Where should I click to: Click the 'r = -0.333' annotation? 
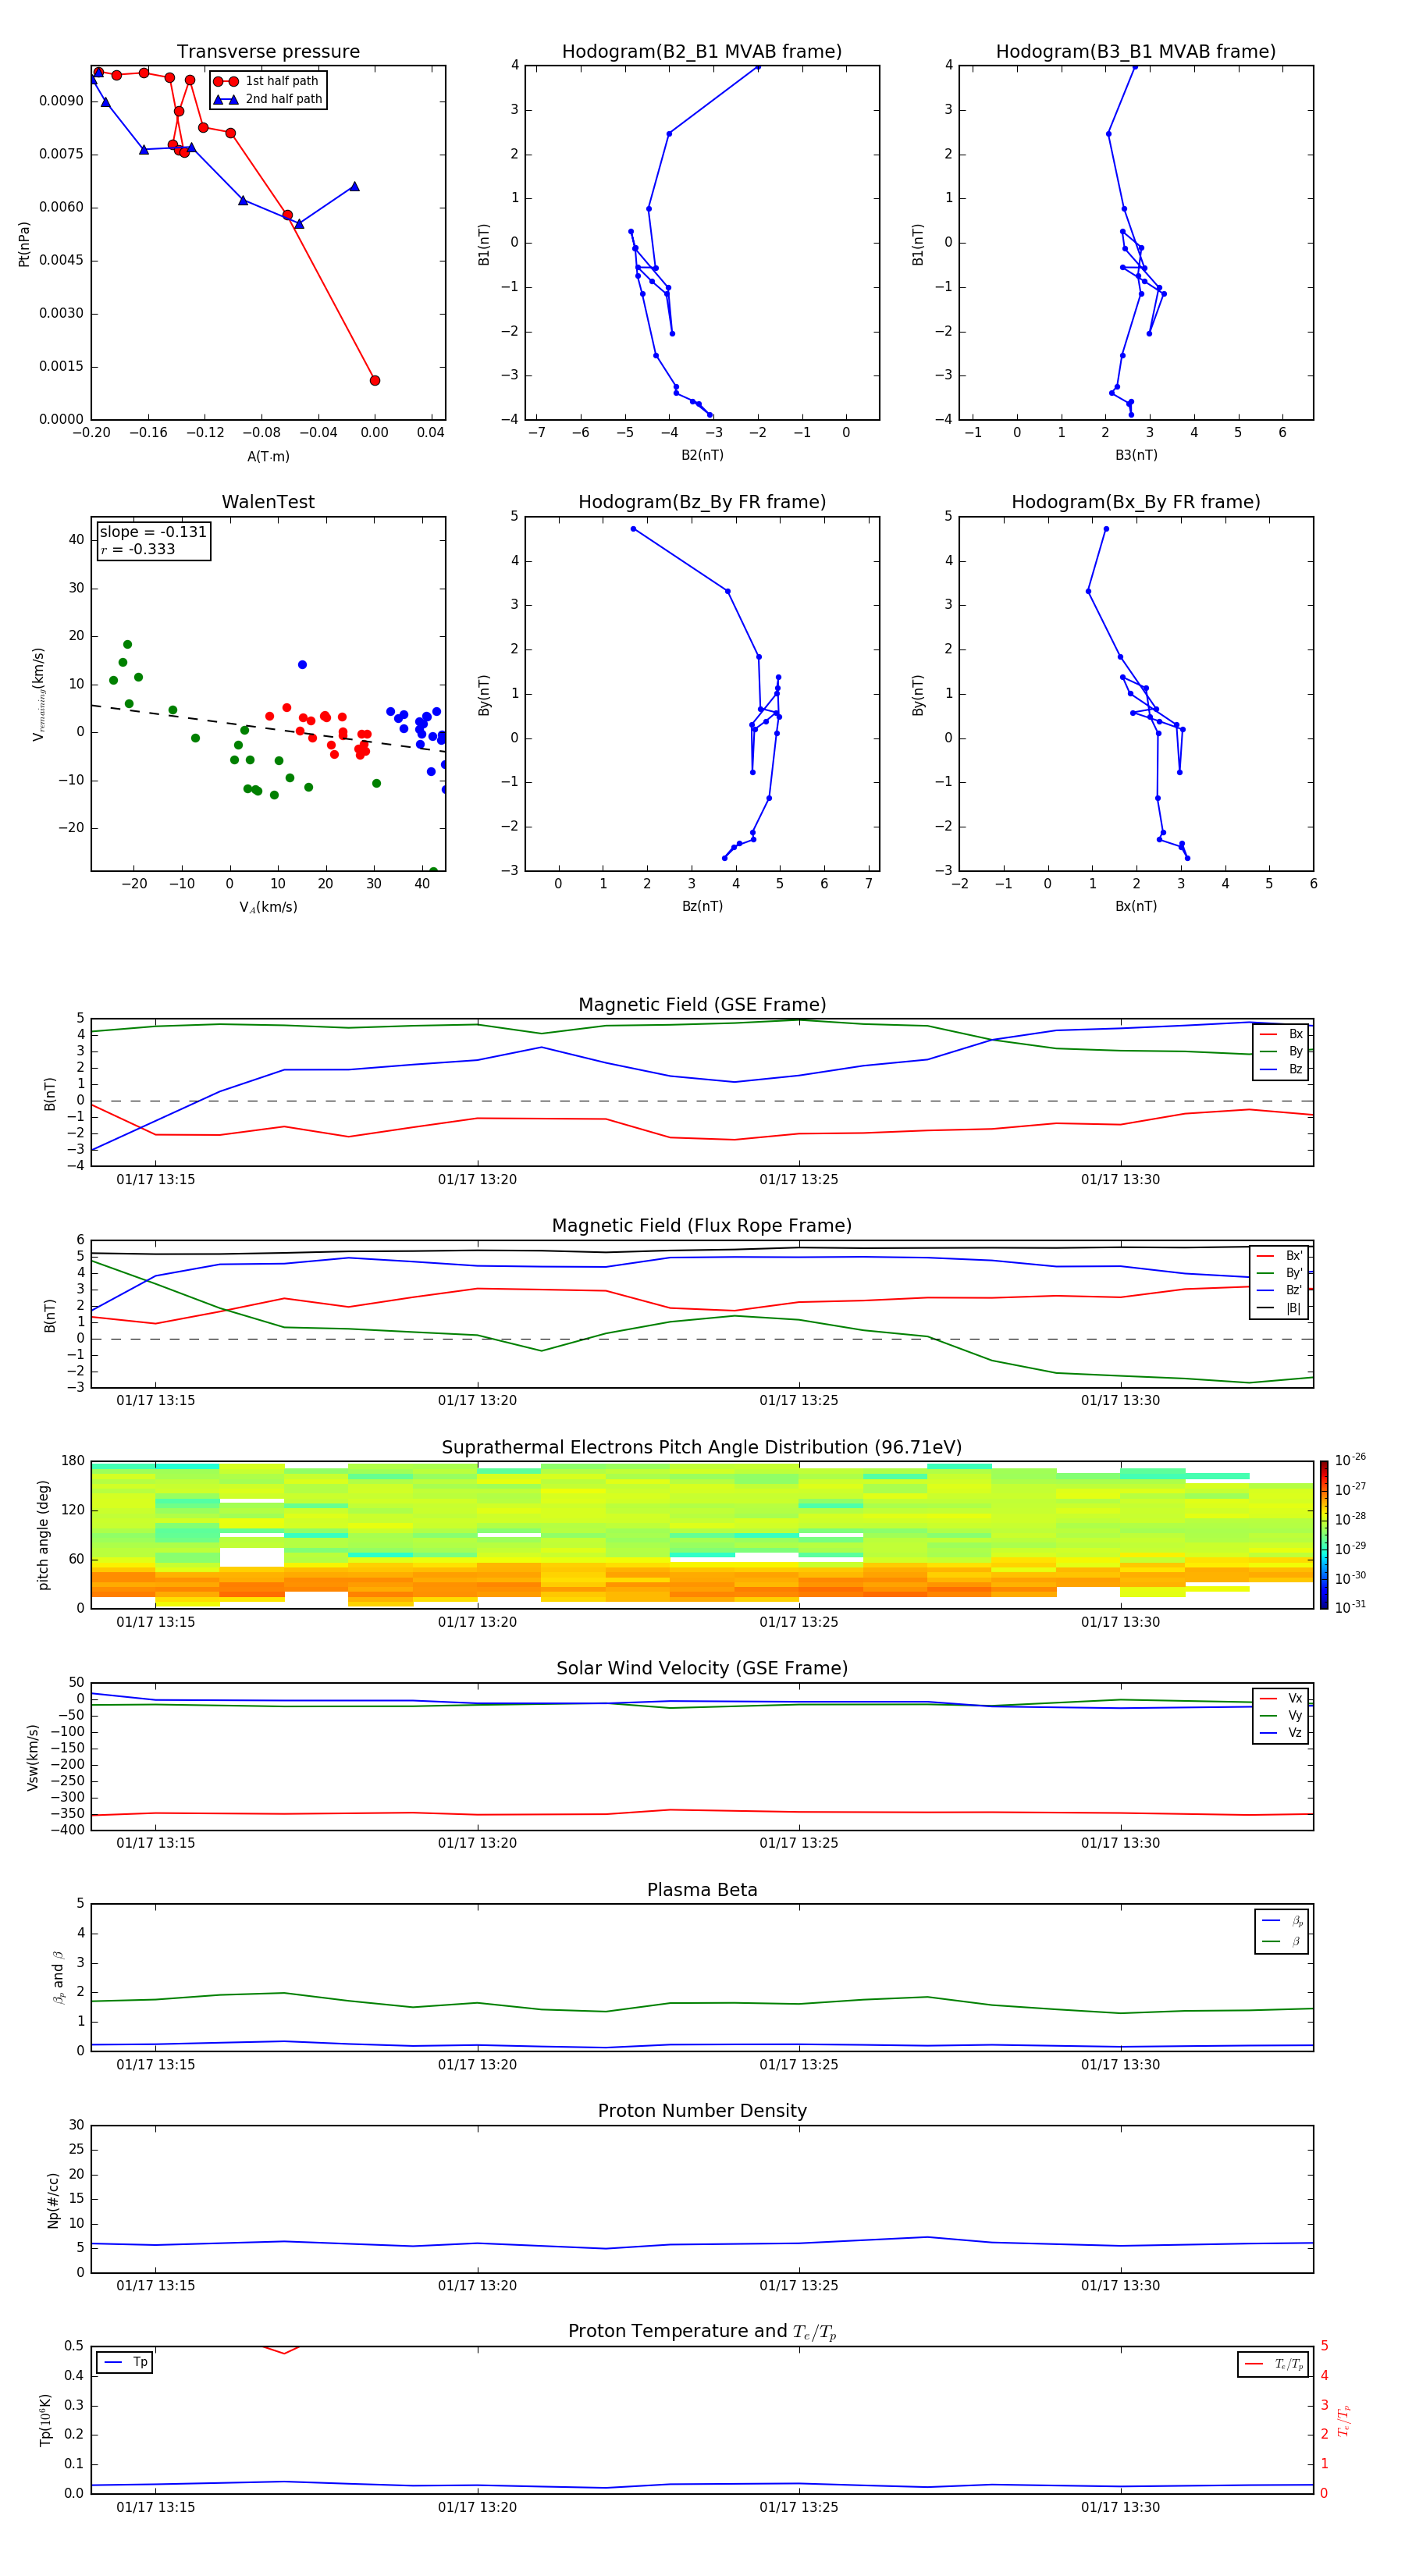pos(138,549)
